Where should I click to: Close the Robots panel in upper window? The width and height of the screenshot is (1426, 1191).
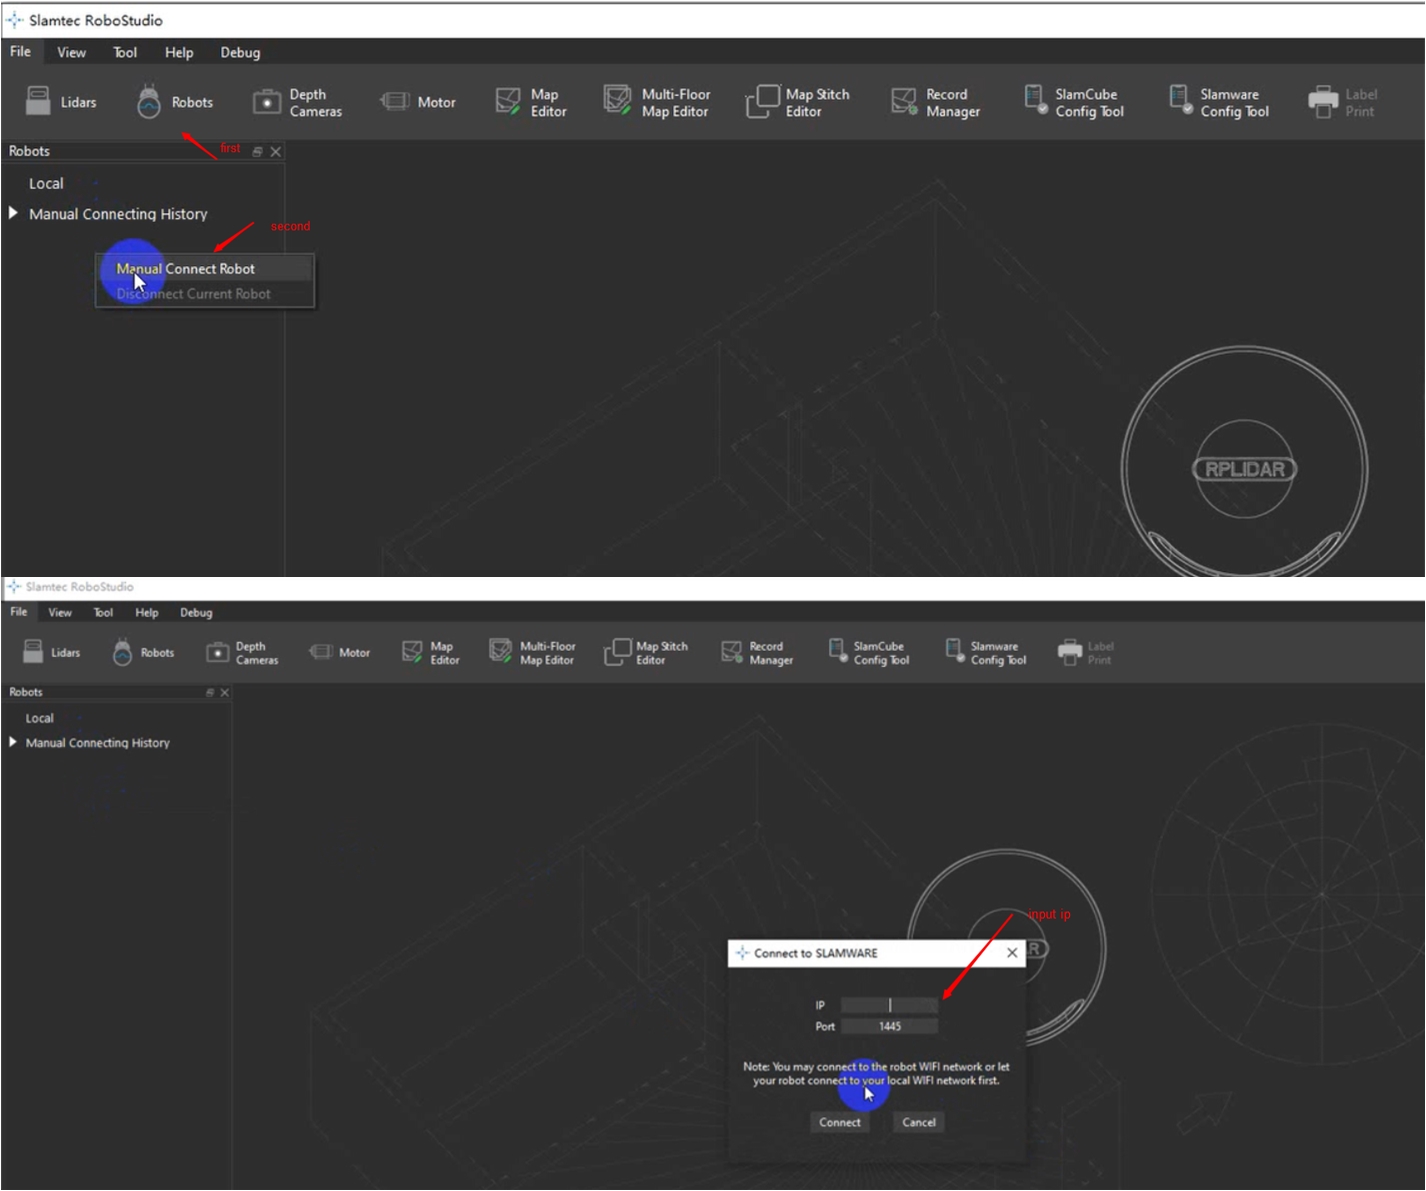pyautogui.click(x=276, y=152)
